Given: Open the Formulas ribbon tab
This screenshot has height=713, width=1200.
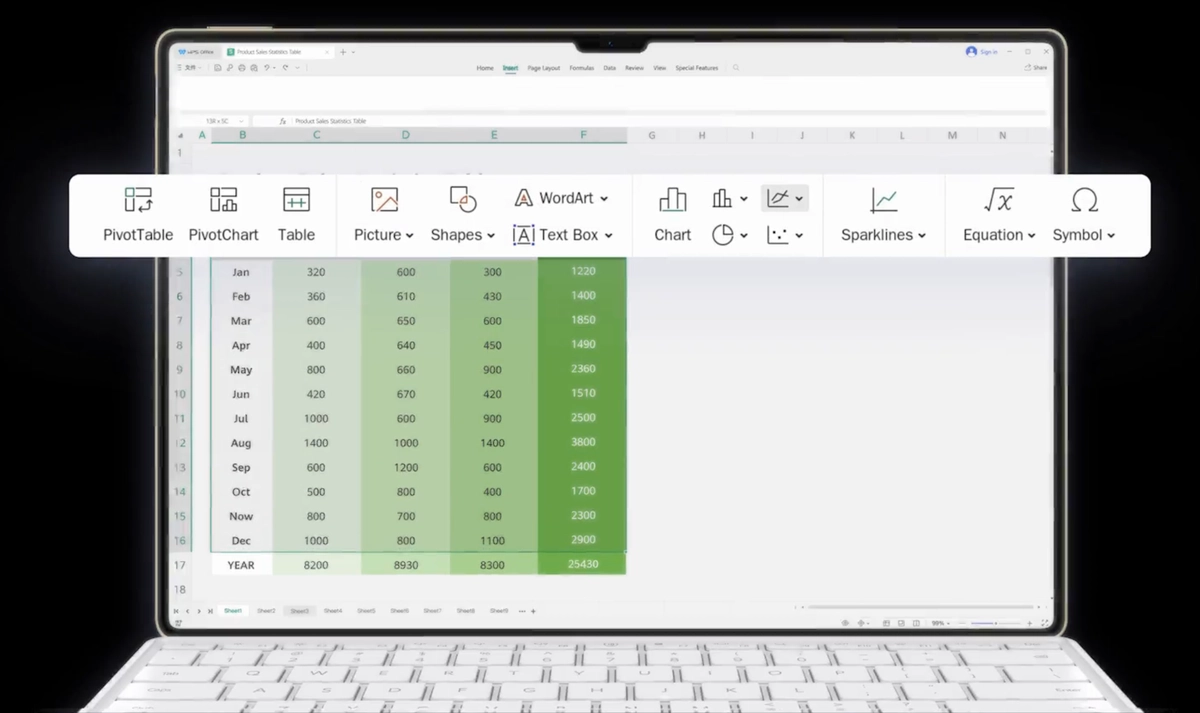Looking at the screenshot, I should point(582,68).
